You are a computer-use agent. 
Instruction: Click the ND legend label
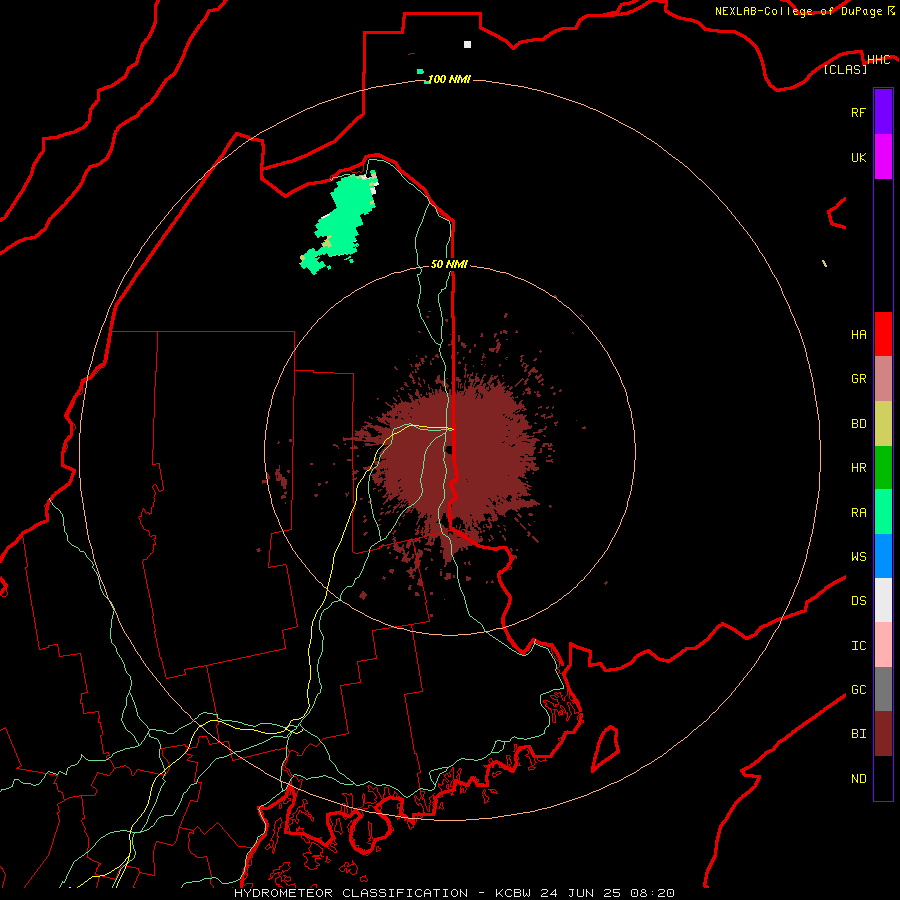pyautogui.click(x=858, y=779)
